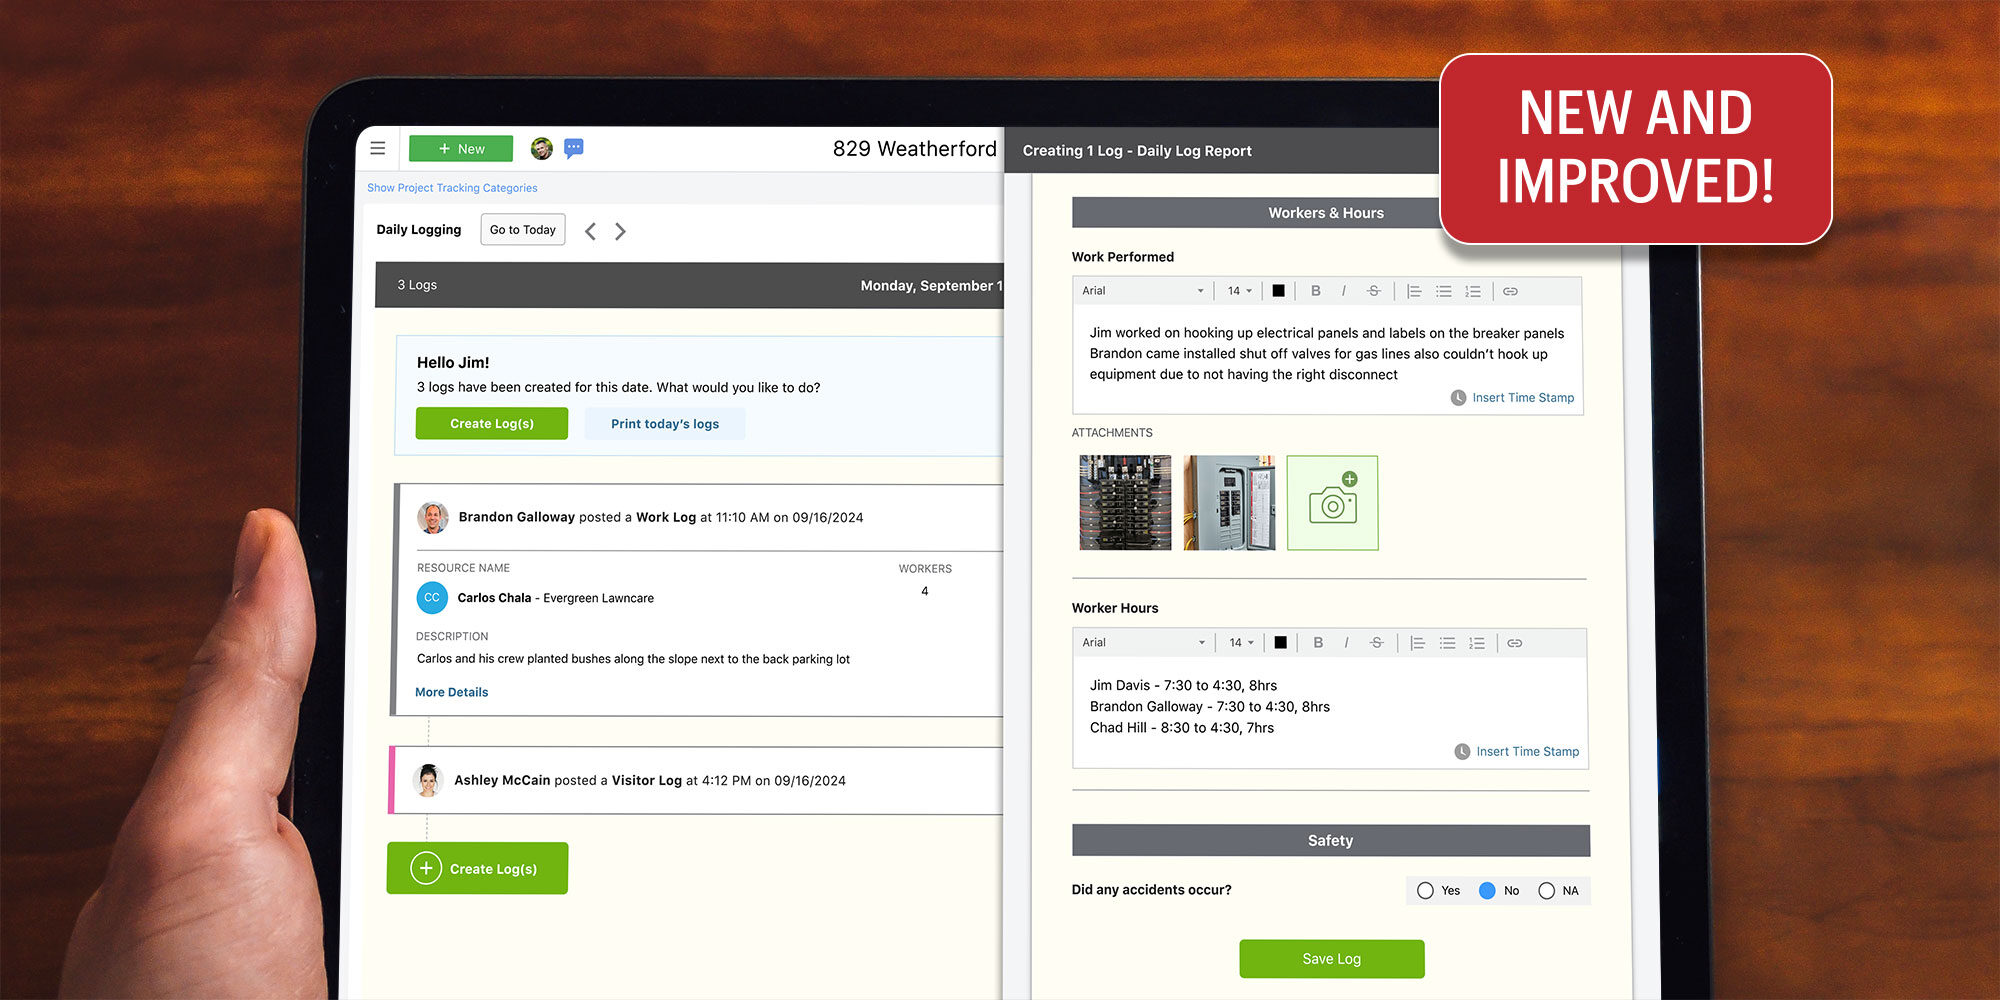The image size is (2000, 1000).
Task: Add a photo attachment via camera icon
Action: (x=1332, y=503)
